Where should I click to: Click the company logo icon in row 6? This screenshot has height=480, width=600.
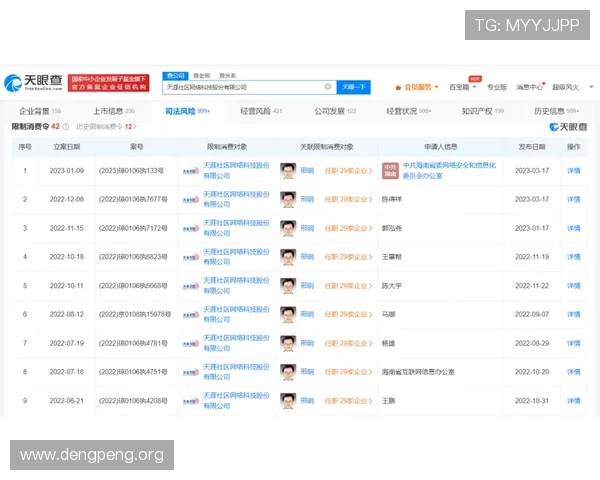[191, 315]
